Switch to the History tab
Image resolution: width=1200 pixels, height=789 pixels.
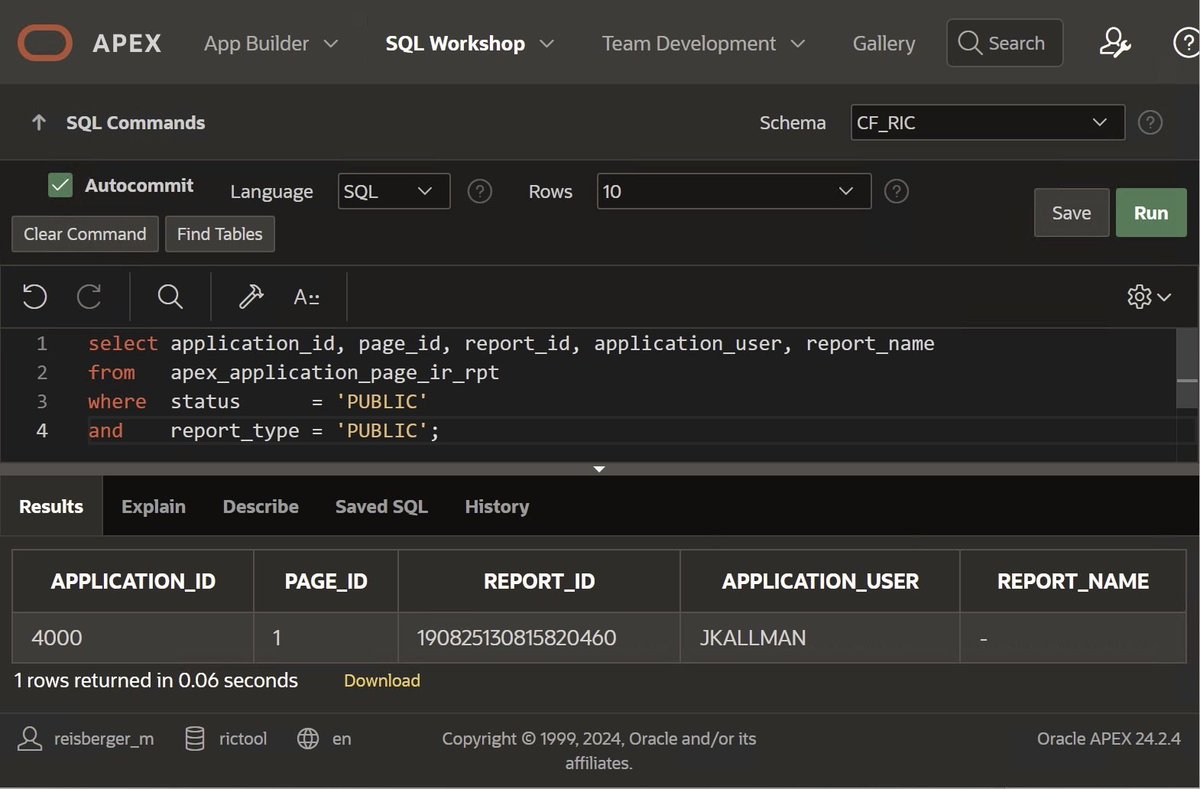497,506
